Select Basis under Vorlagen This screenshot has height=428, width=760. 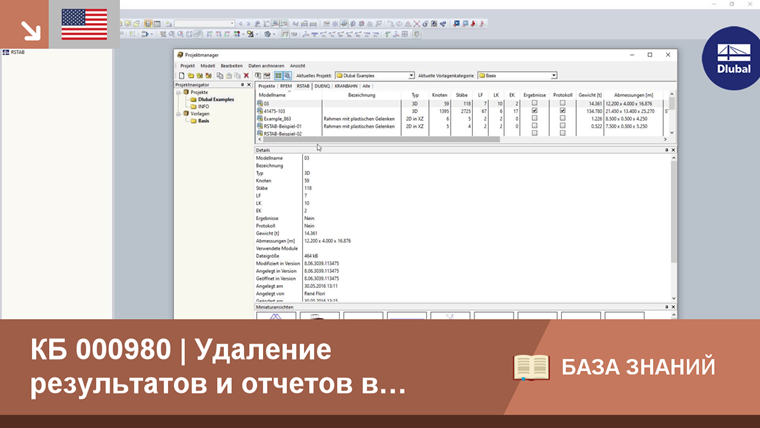click(204, 121)
